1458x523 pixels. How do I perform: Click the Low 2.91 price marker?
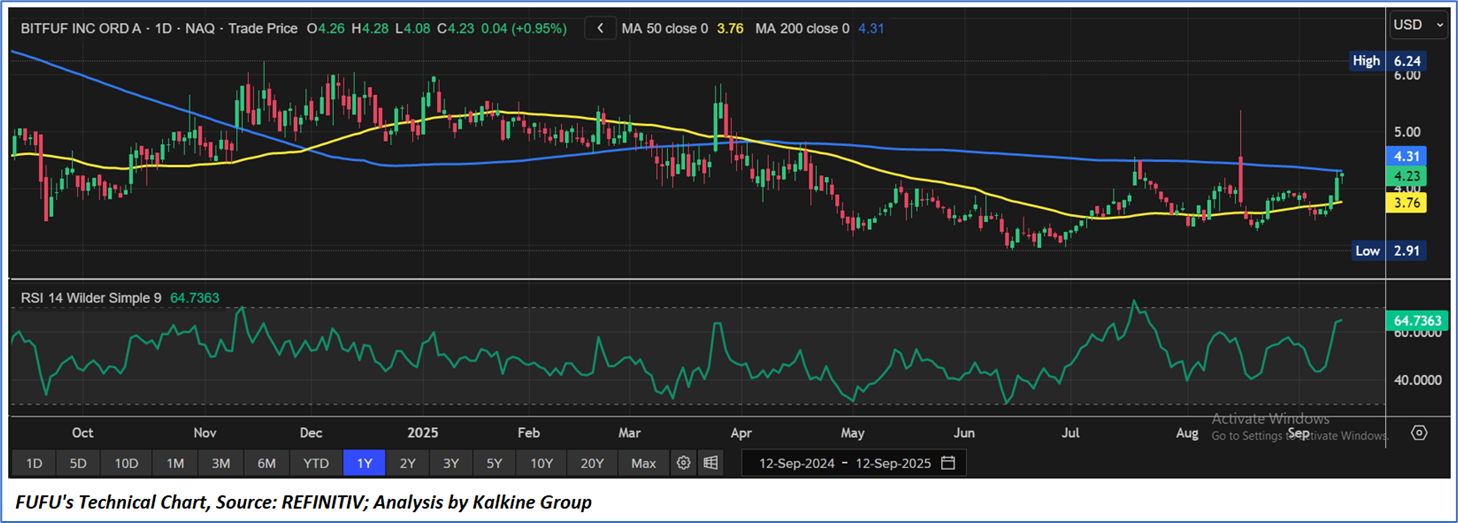point(1387,251)
